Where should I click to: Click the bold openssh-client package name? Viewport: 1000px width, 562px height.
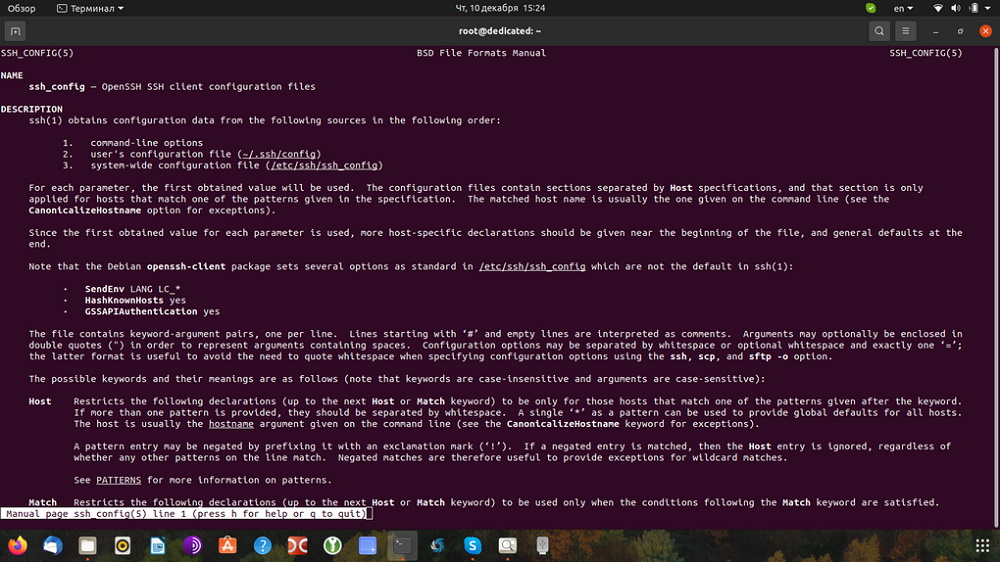pos(186,266)
